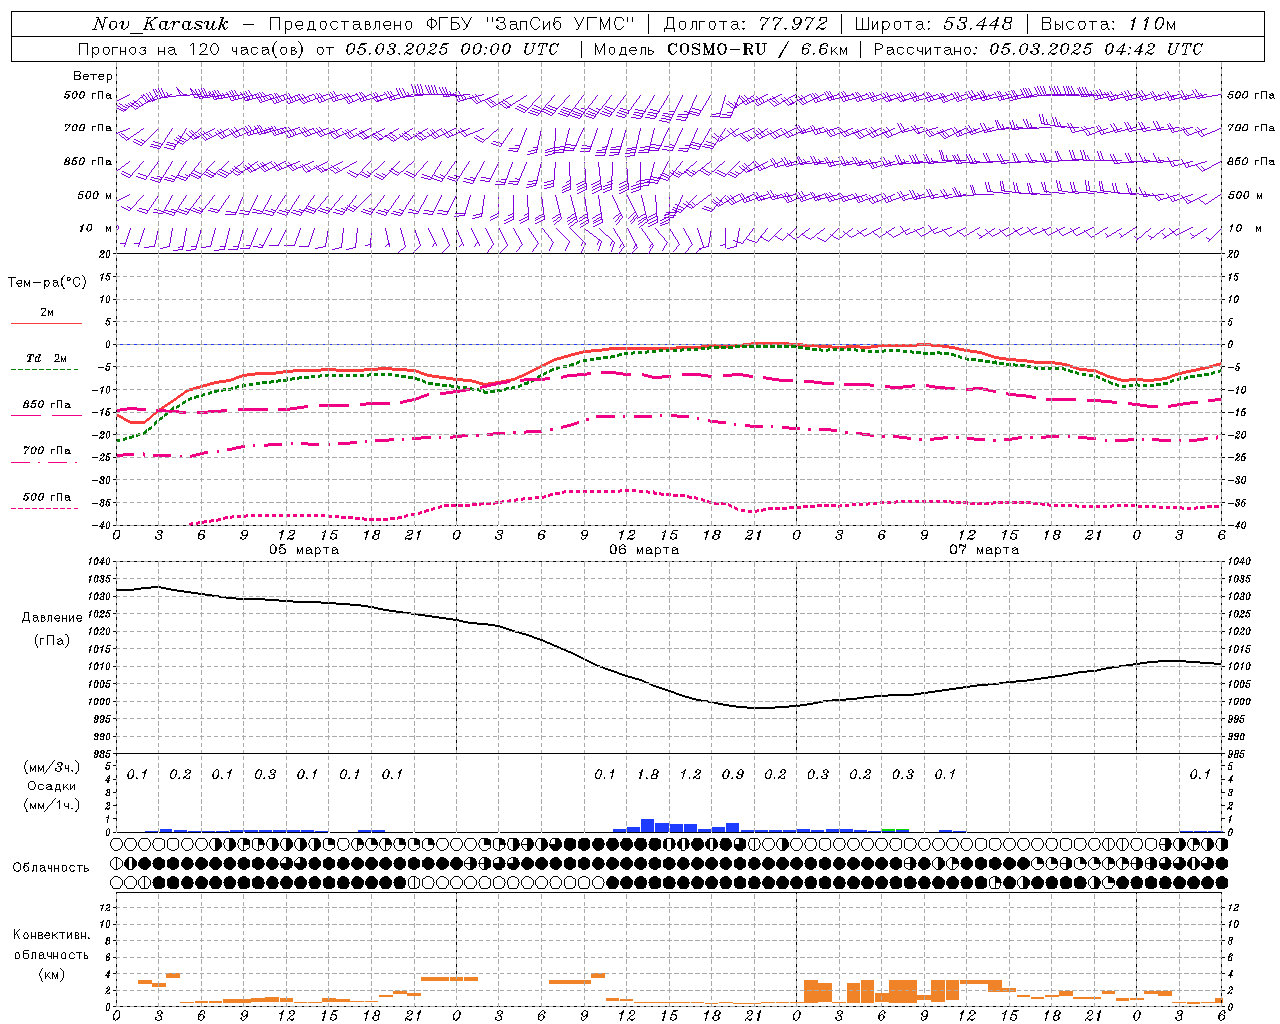Click the 'Рассчитано: 05.03.2025 04:42 UTC' timestamp

[1038, 49]
